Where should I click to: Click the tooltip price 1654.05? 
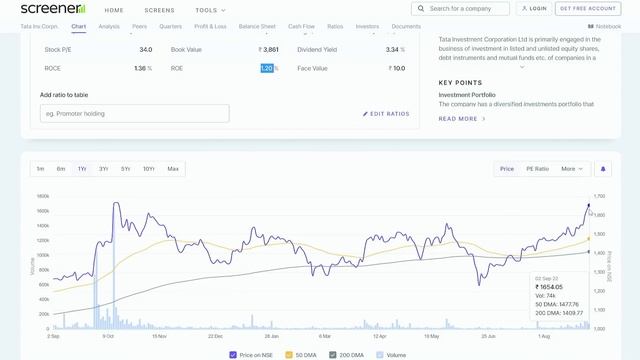tap(549, 287)
